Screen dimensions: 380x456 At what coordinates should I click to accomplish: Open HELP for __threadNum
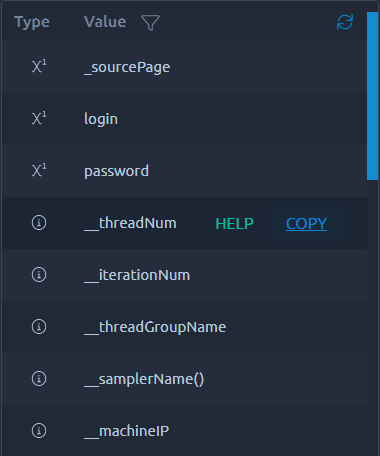click(234, 223)
